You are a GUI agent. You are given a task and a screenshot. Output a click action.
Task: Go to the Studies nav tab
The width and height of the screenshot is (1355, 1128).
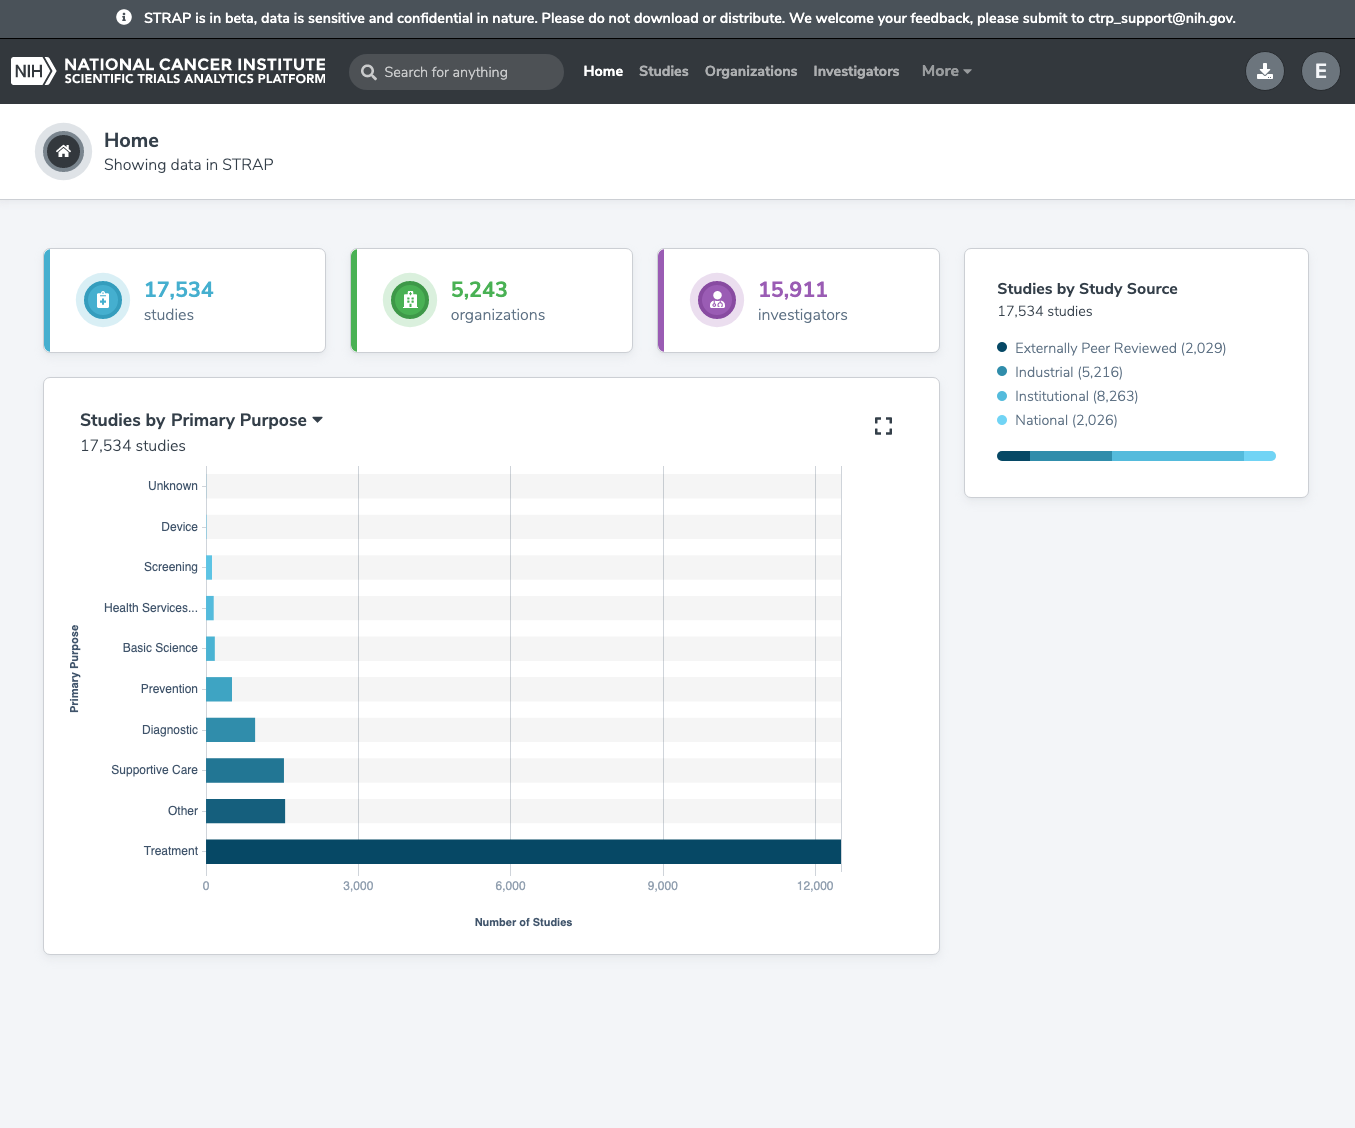pos(663,71)
